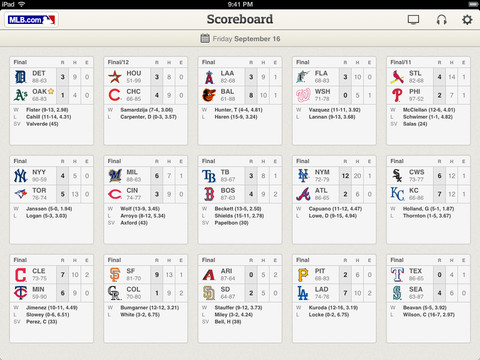
Task: Tap the Toronto Blue Jays logo
Action: click(x=20, y=194)
